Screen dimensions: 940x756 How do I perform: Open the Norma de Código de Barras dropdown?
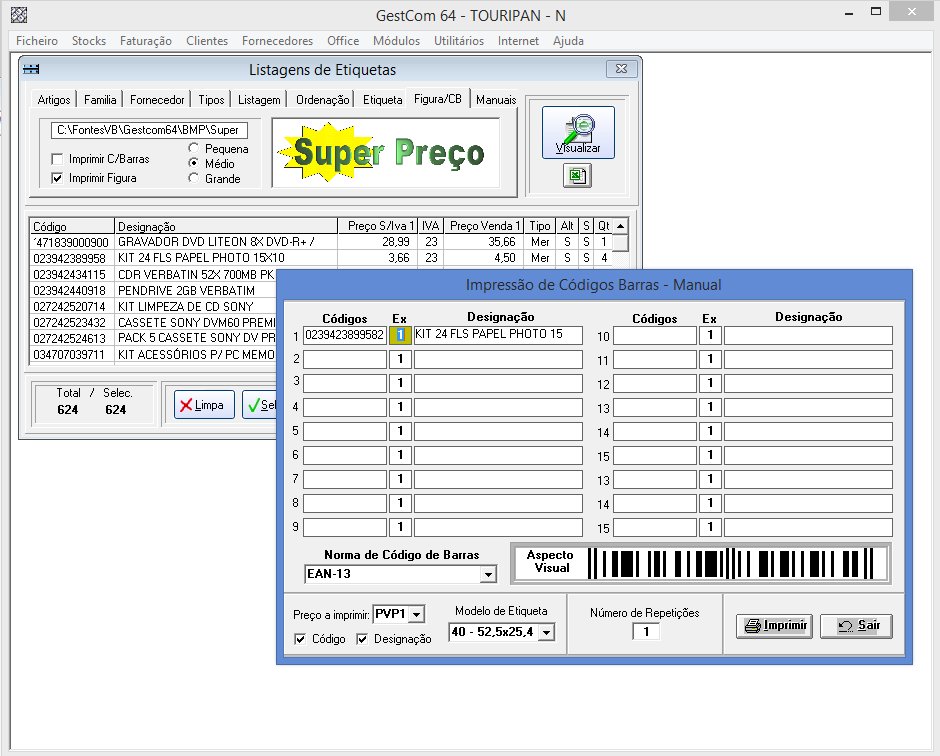(x=488, y=575)
